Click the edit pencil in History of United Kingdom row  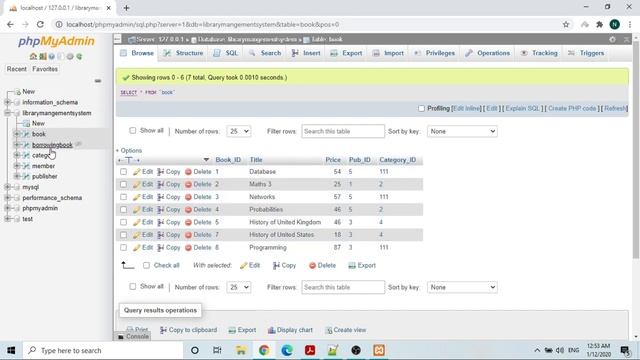[137, 222]
